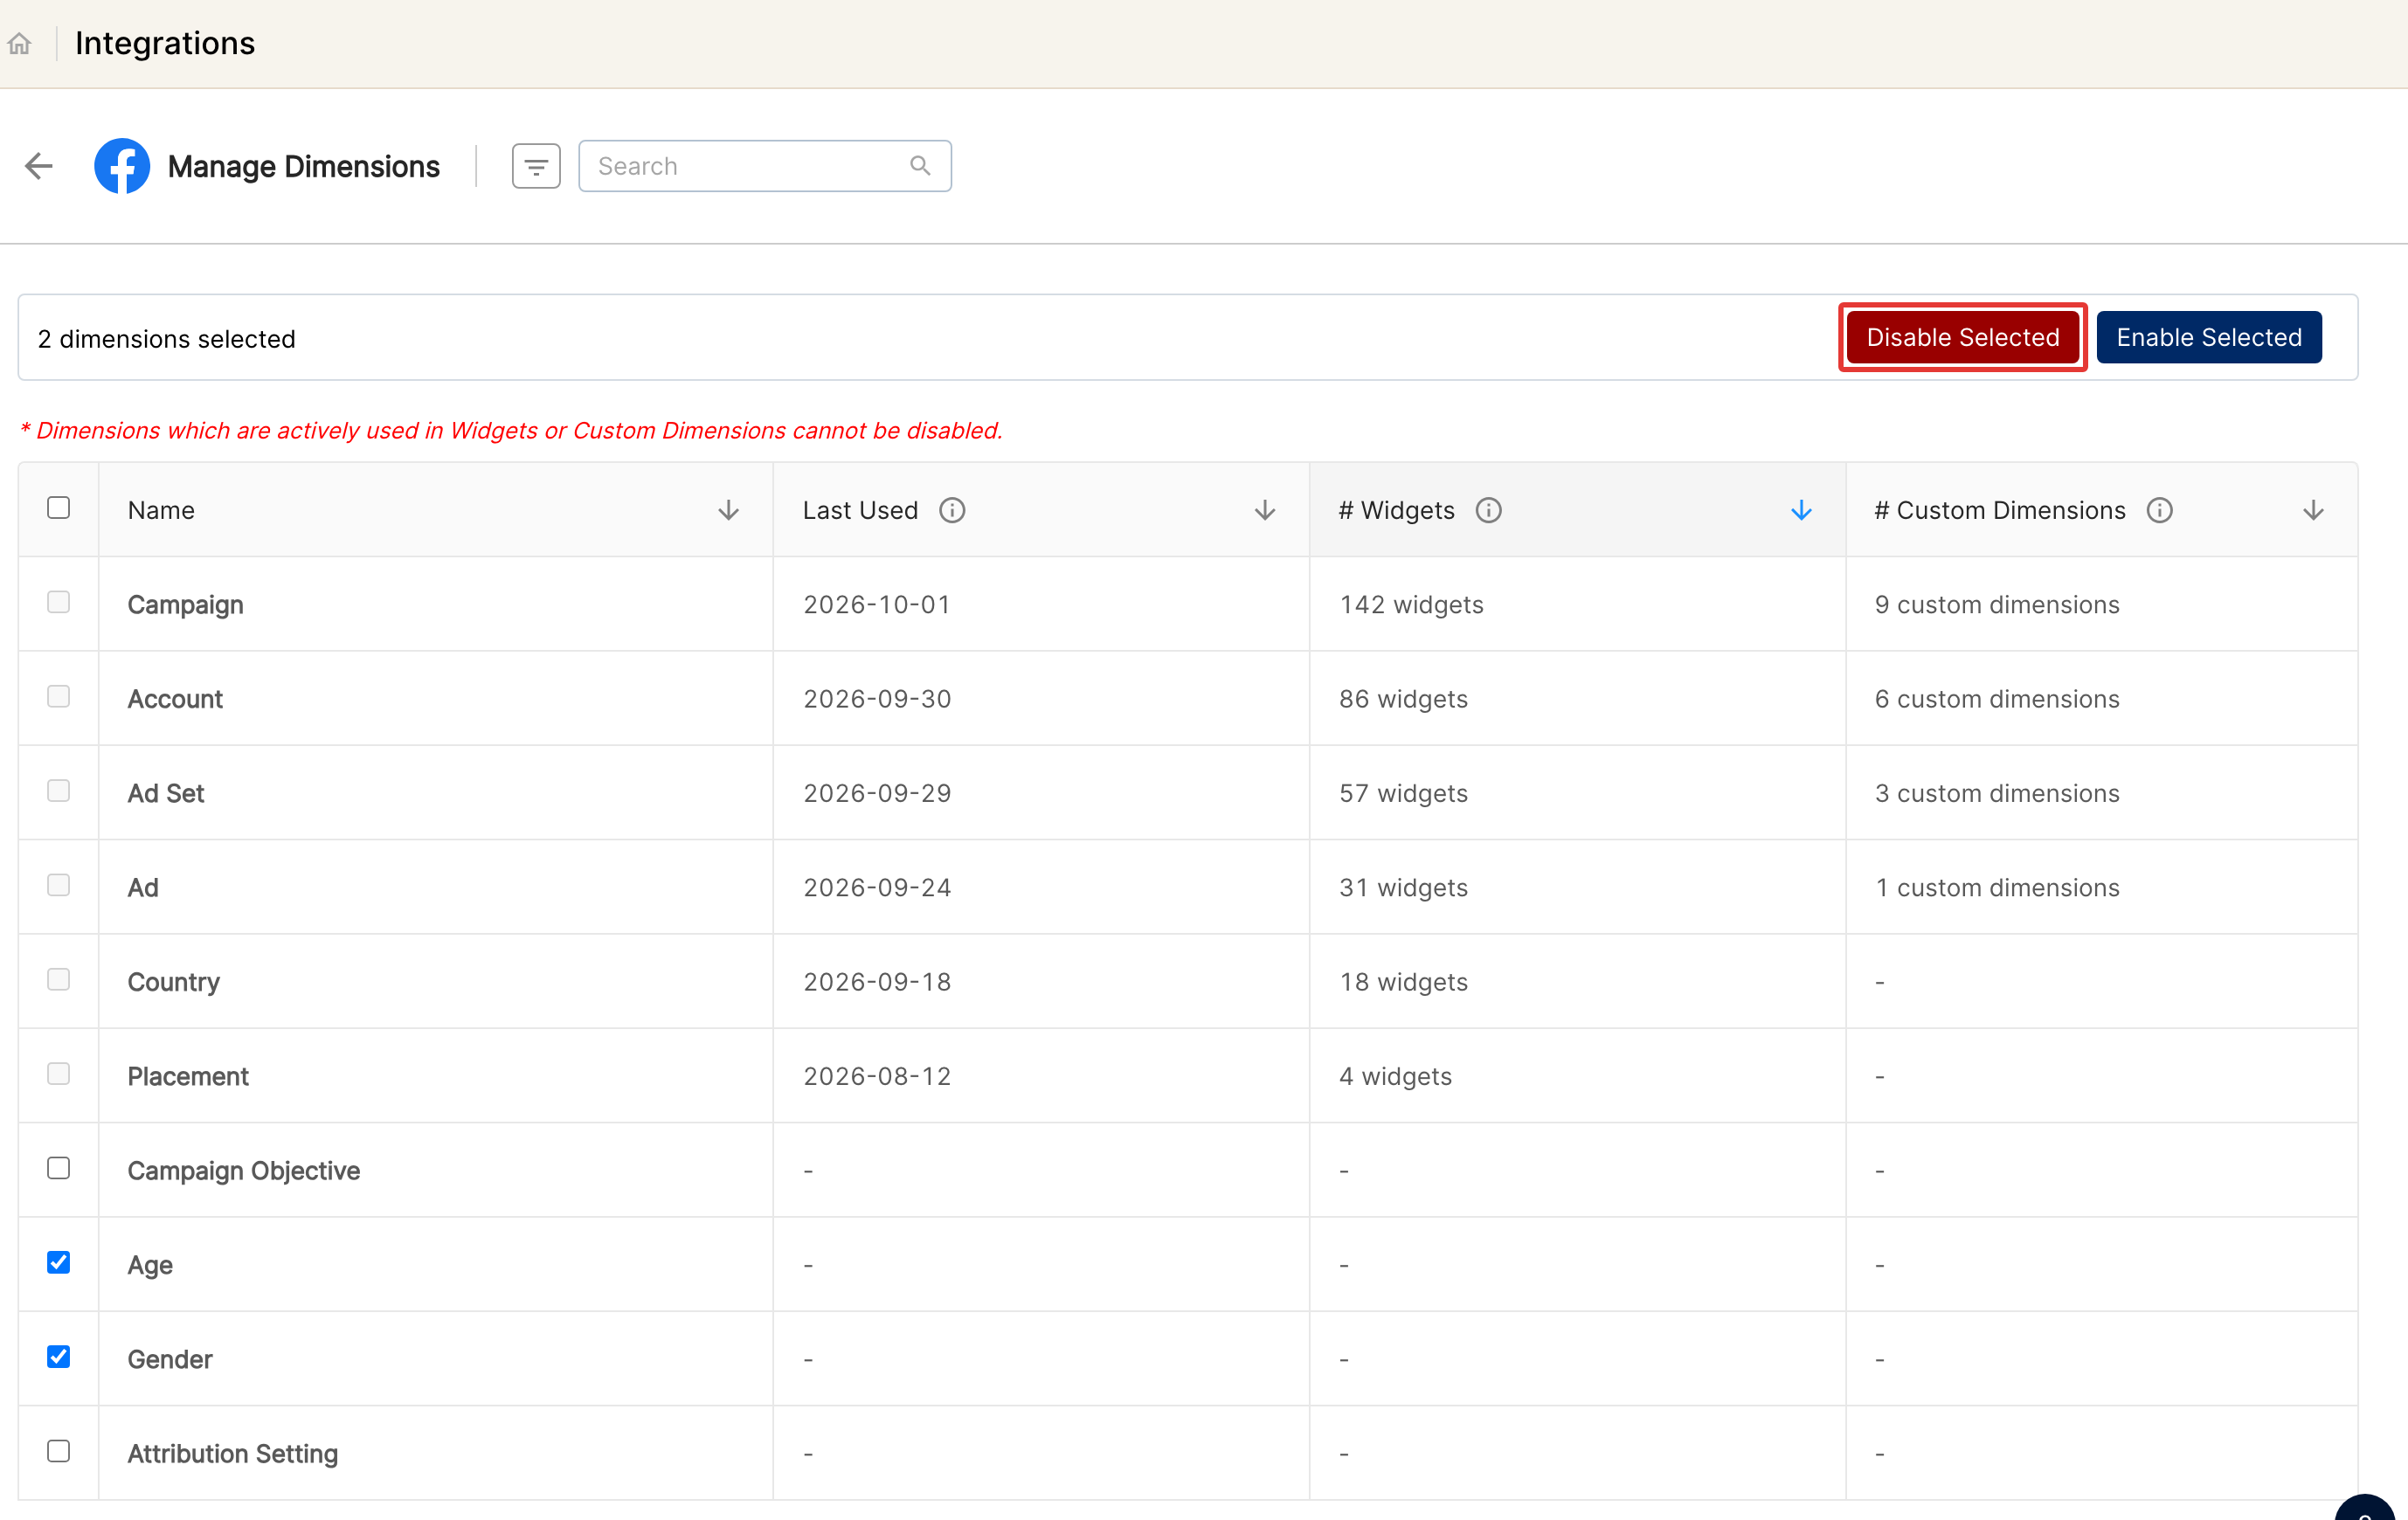Screen dimensions: 2408x1520
Task: Sort by Last Used column arrow
Action: click(x=1265, y=510)
